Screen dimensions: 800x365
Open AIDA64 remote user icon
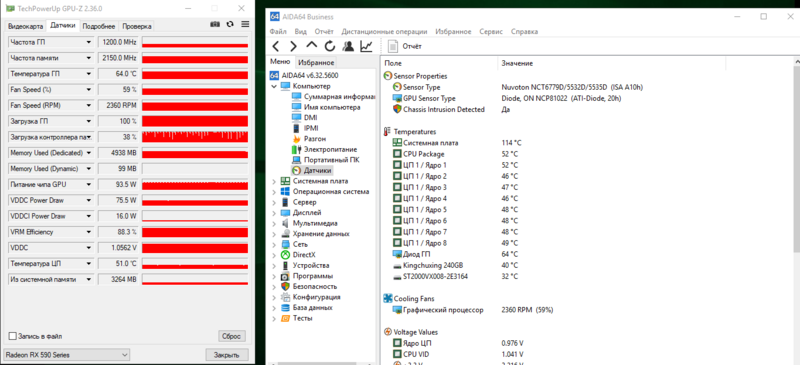348,46
